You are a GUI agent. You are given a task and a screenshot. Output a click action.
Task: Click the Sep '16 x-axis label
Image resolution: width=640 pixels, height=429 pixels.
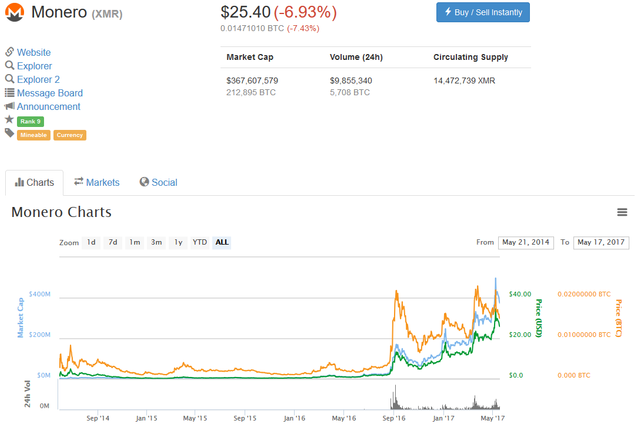[393, 418]
